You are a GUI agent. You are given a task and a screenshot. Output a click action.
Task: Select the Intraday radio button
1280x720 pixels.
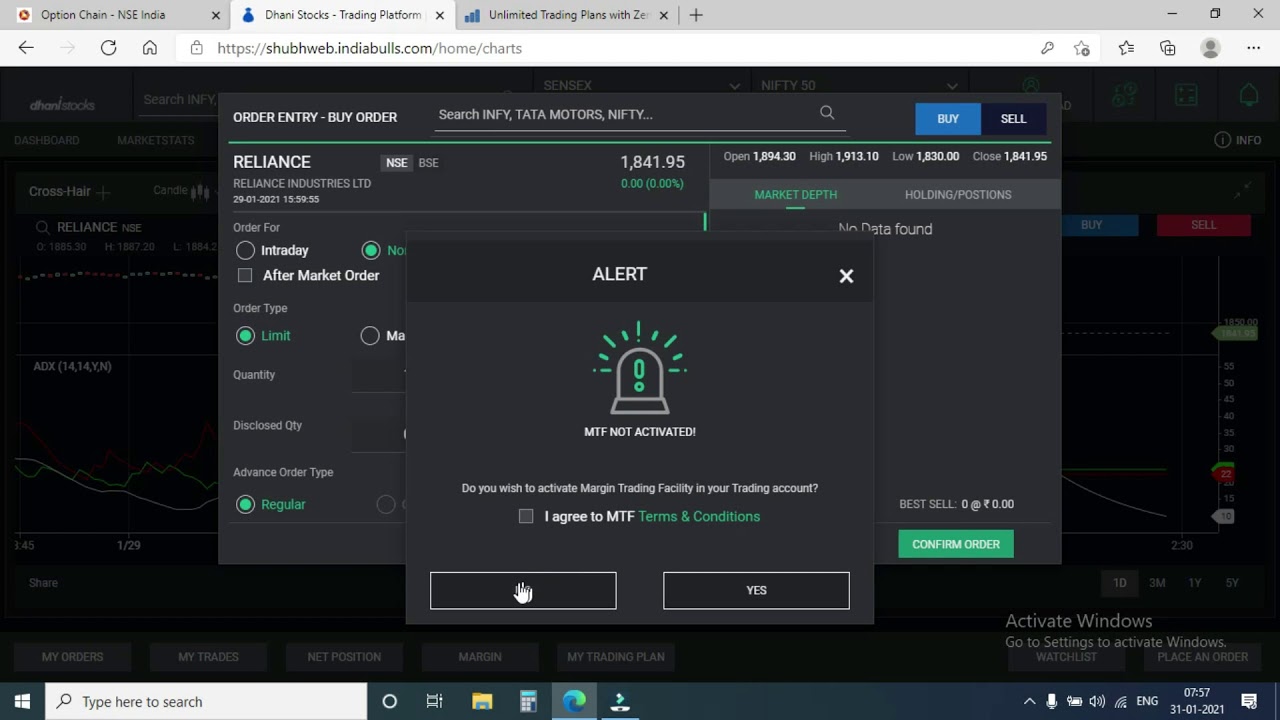pyautogui.click(x=245, y=250)
